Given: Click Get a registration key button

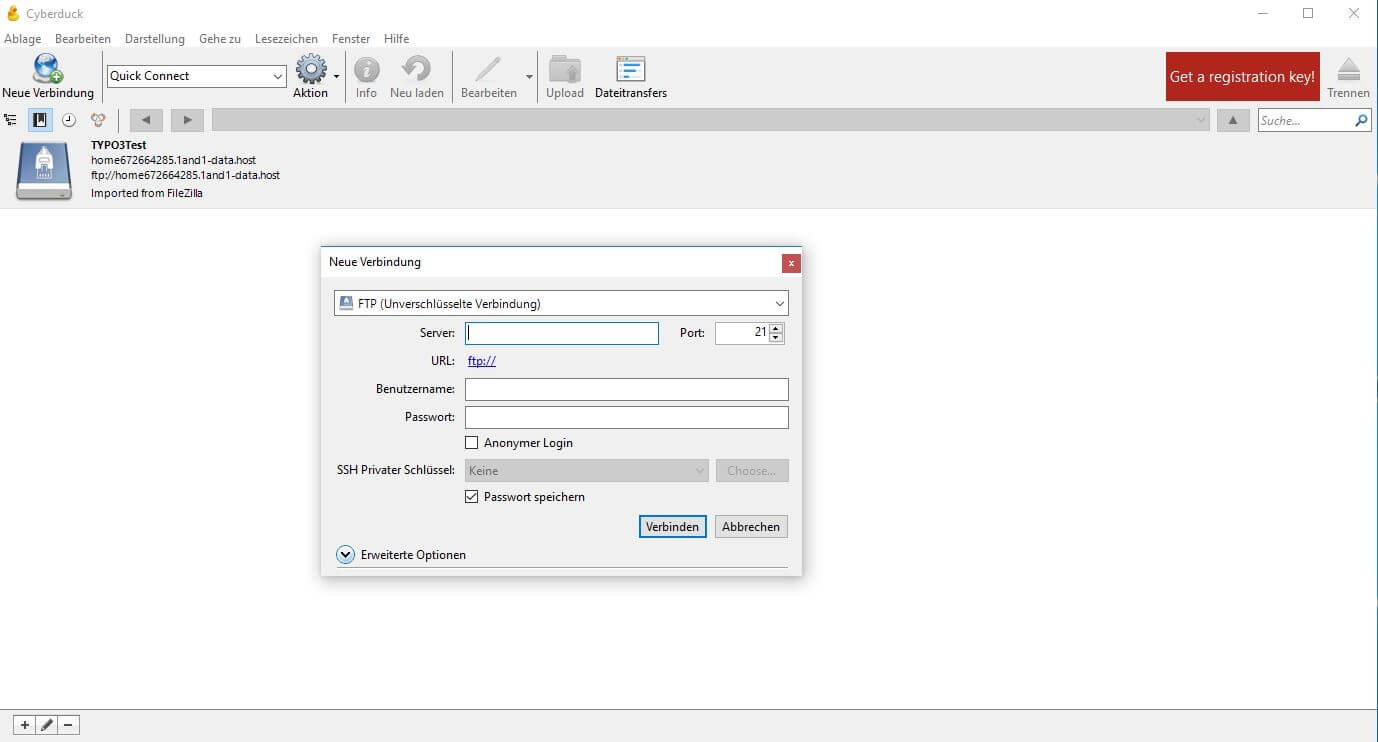Looking at the screenshot, I should 1243,77.
